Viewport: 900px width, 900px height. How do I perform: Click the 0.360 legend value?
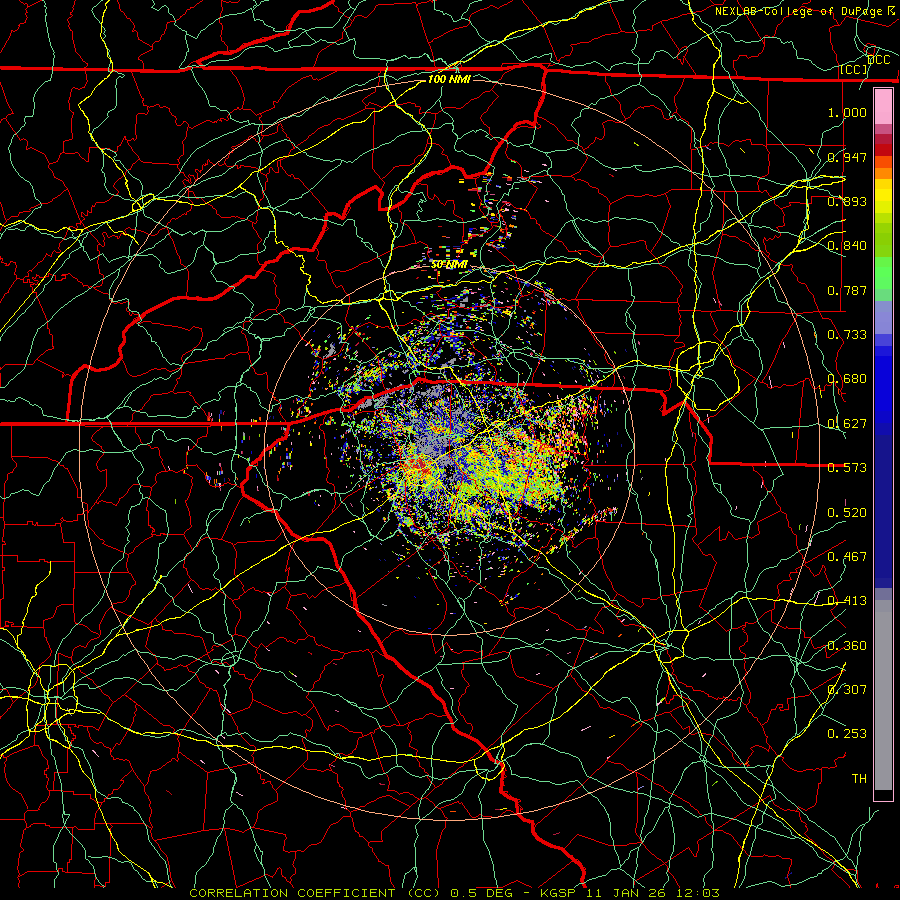847,646
